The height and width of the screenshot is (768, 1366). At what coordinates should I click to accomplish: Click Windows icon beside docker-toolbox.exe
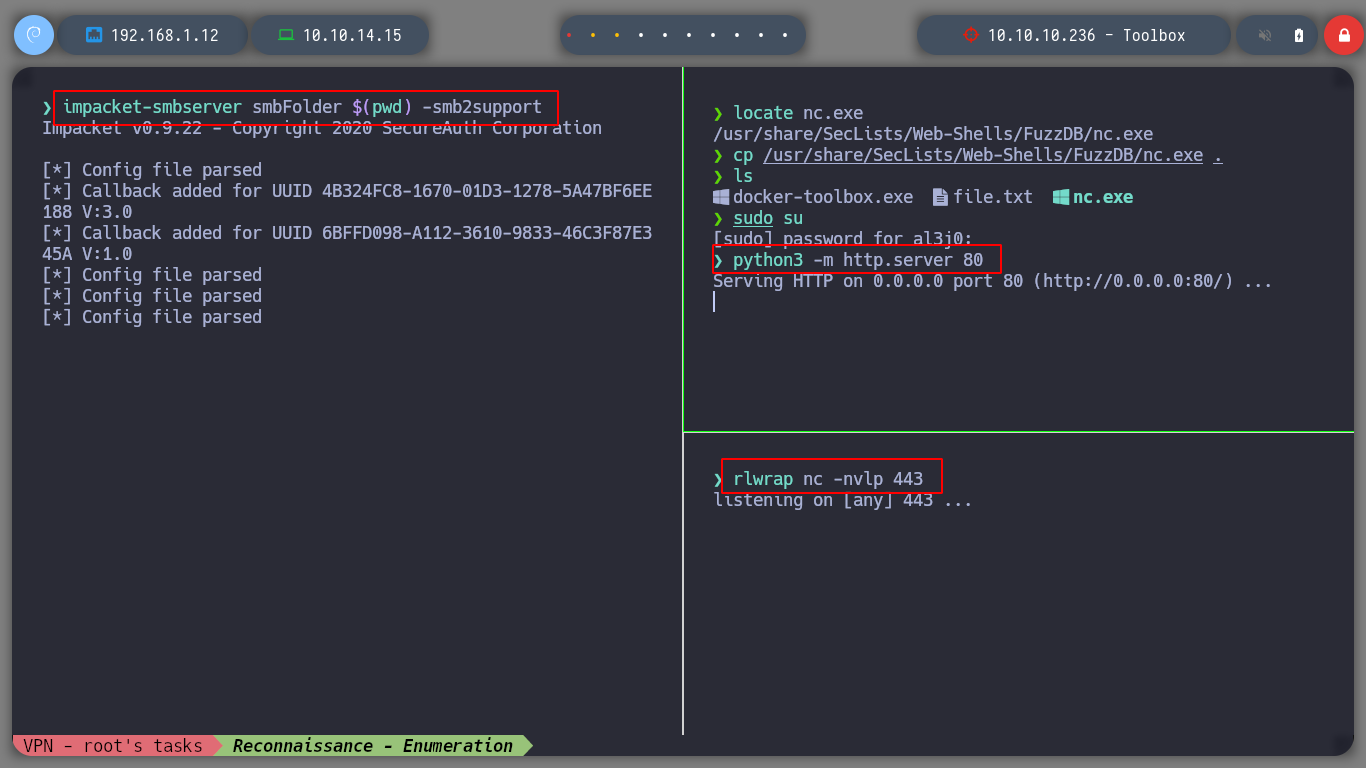point(721,197)
